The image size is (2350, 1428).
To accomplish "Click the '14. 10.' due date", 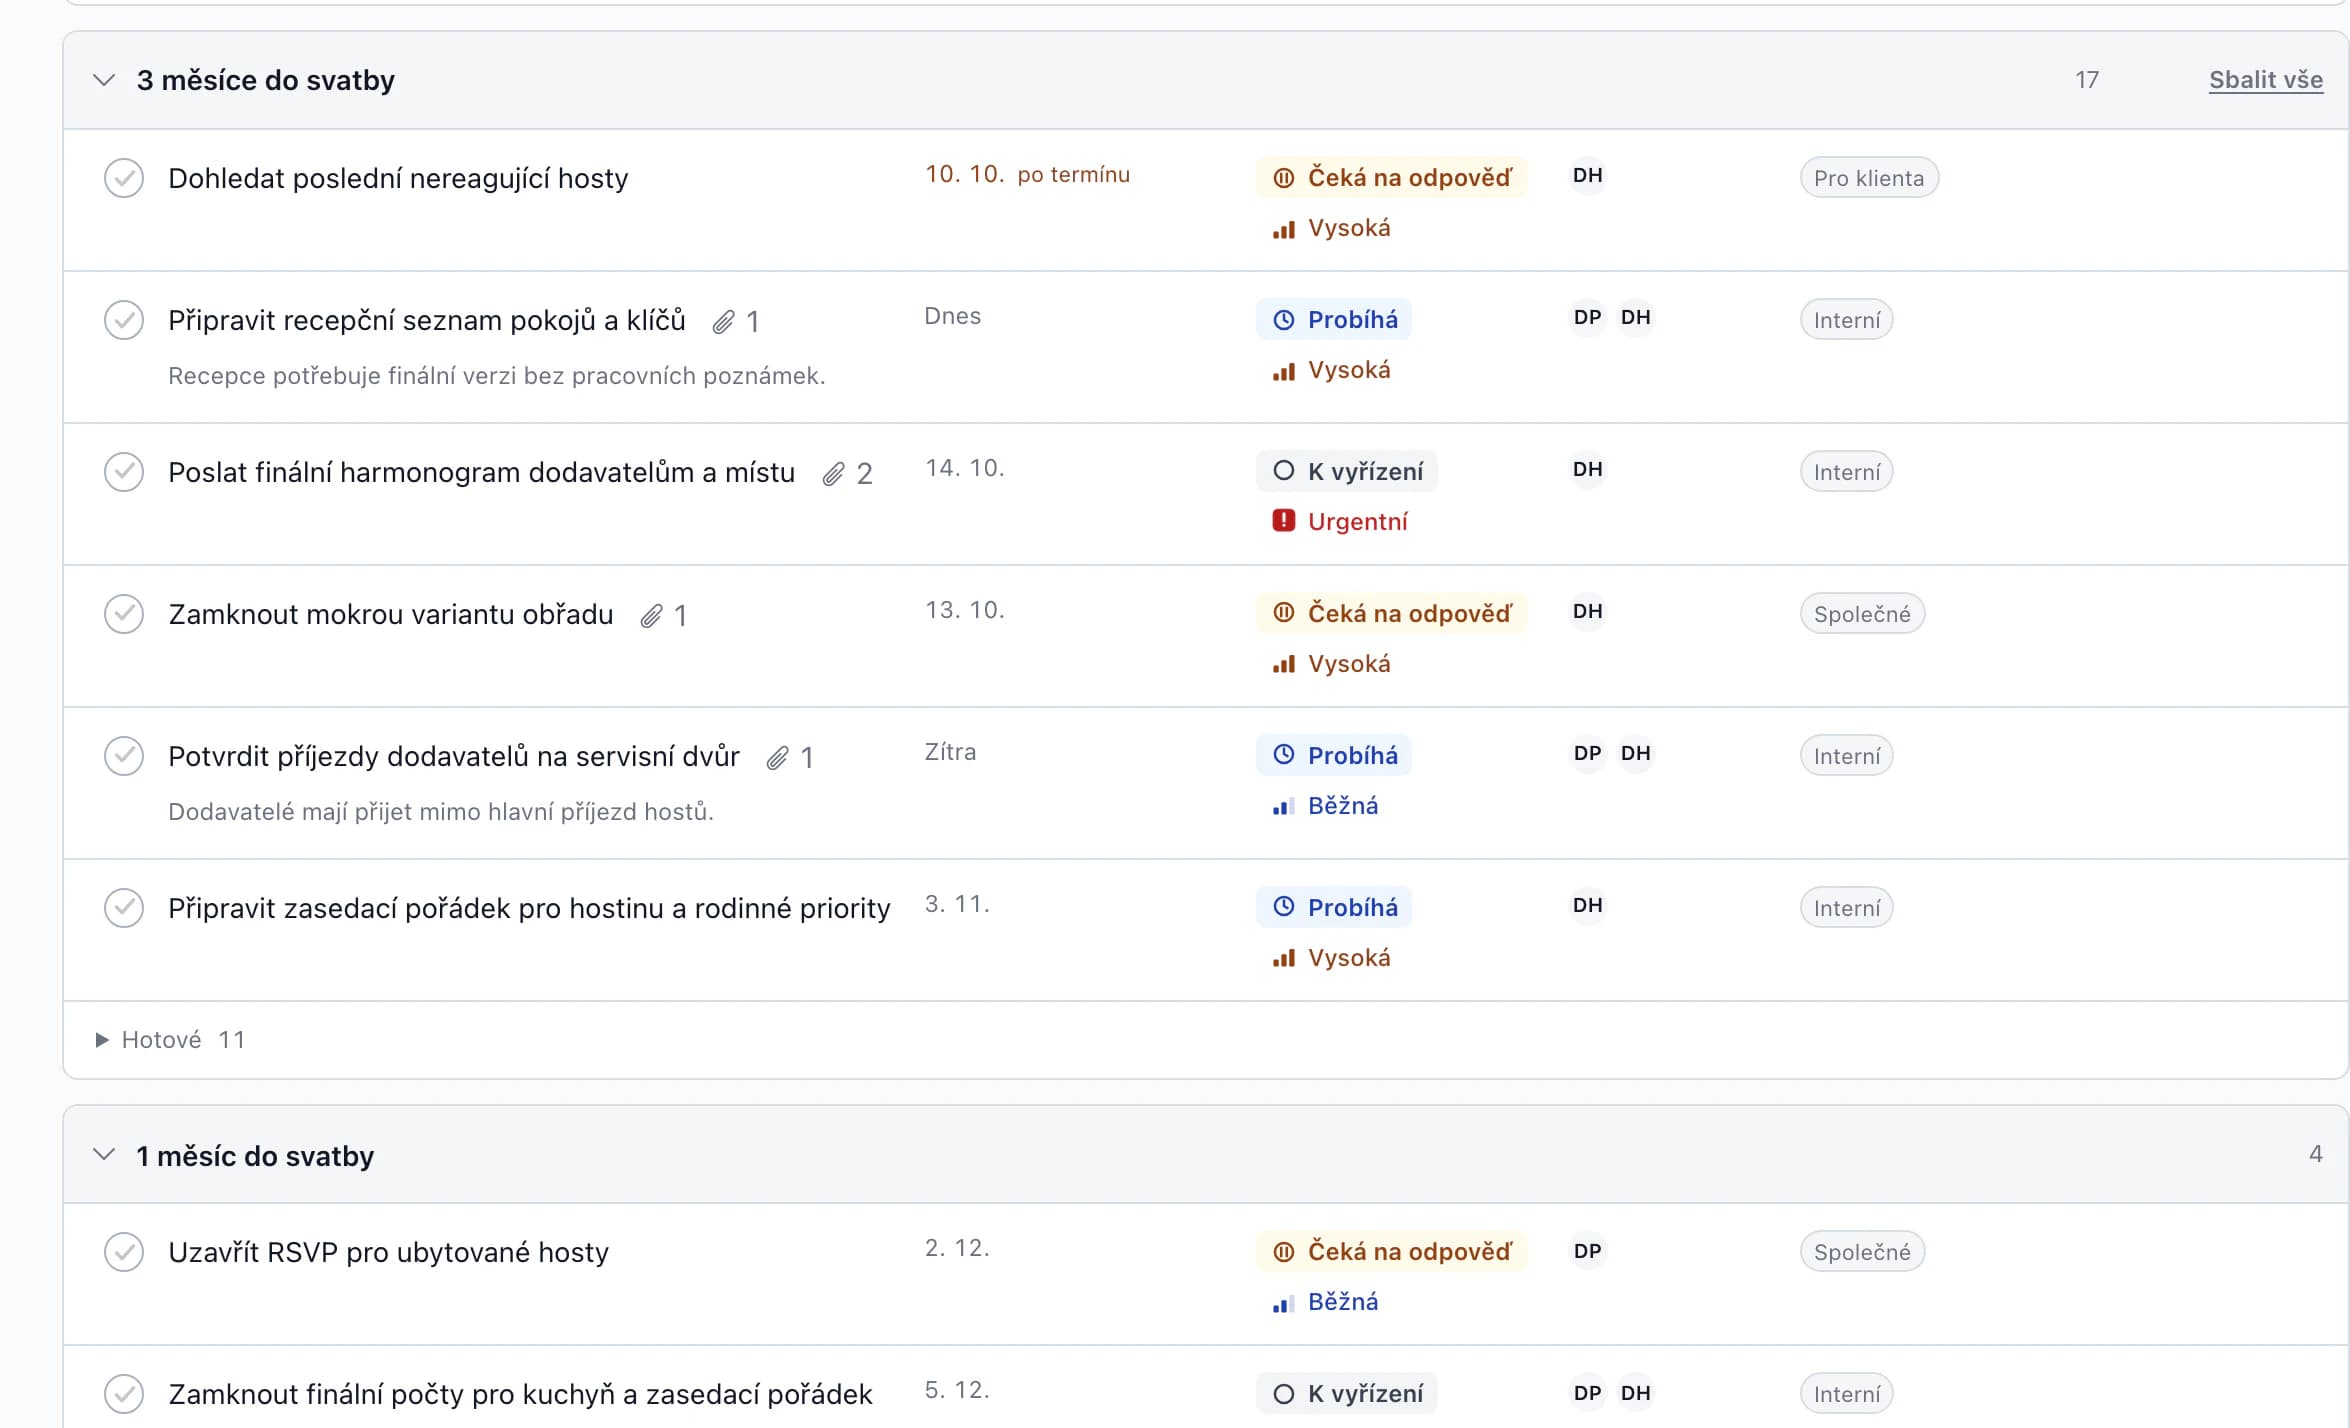I will tap(964, 469).
